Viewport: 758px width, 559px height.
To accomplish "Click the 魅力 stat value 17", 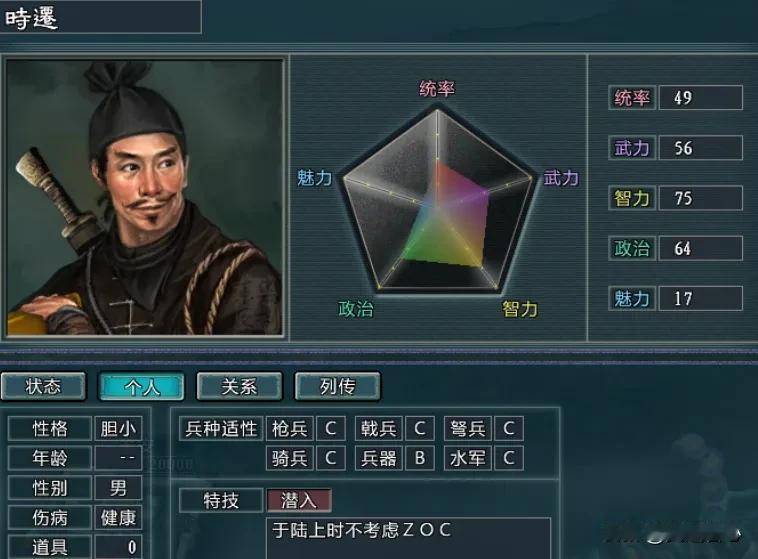I will click(700, 298).
